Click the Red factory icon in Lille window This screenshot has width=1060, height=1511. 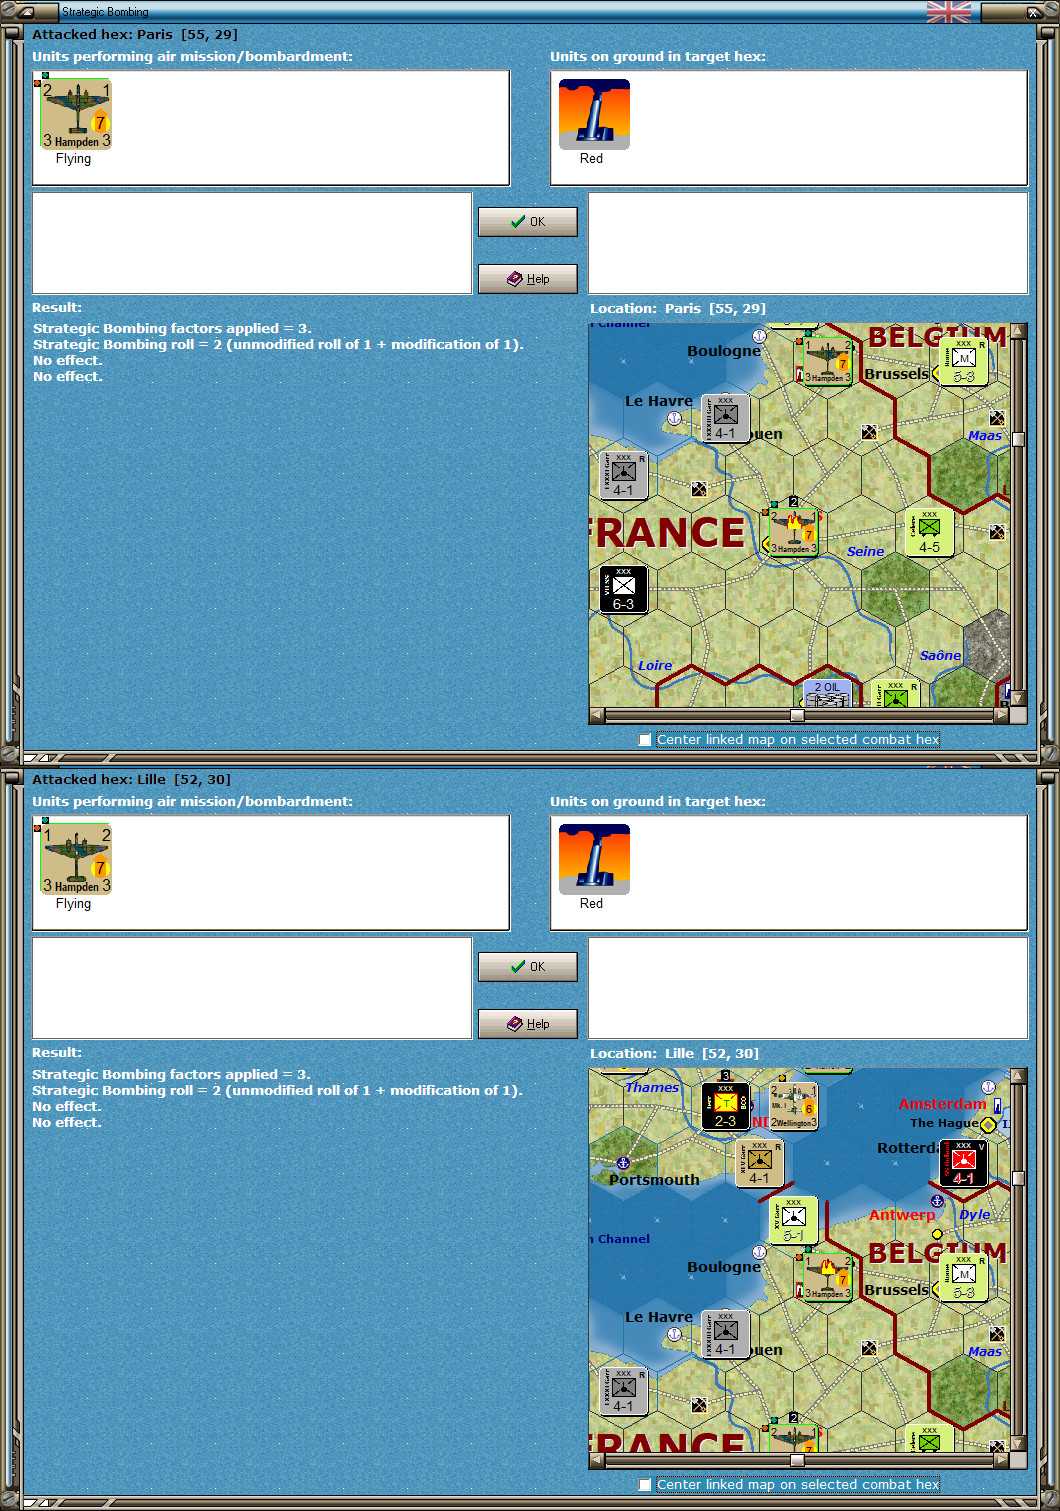(x=594, y=859)
